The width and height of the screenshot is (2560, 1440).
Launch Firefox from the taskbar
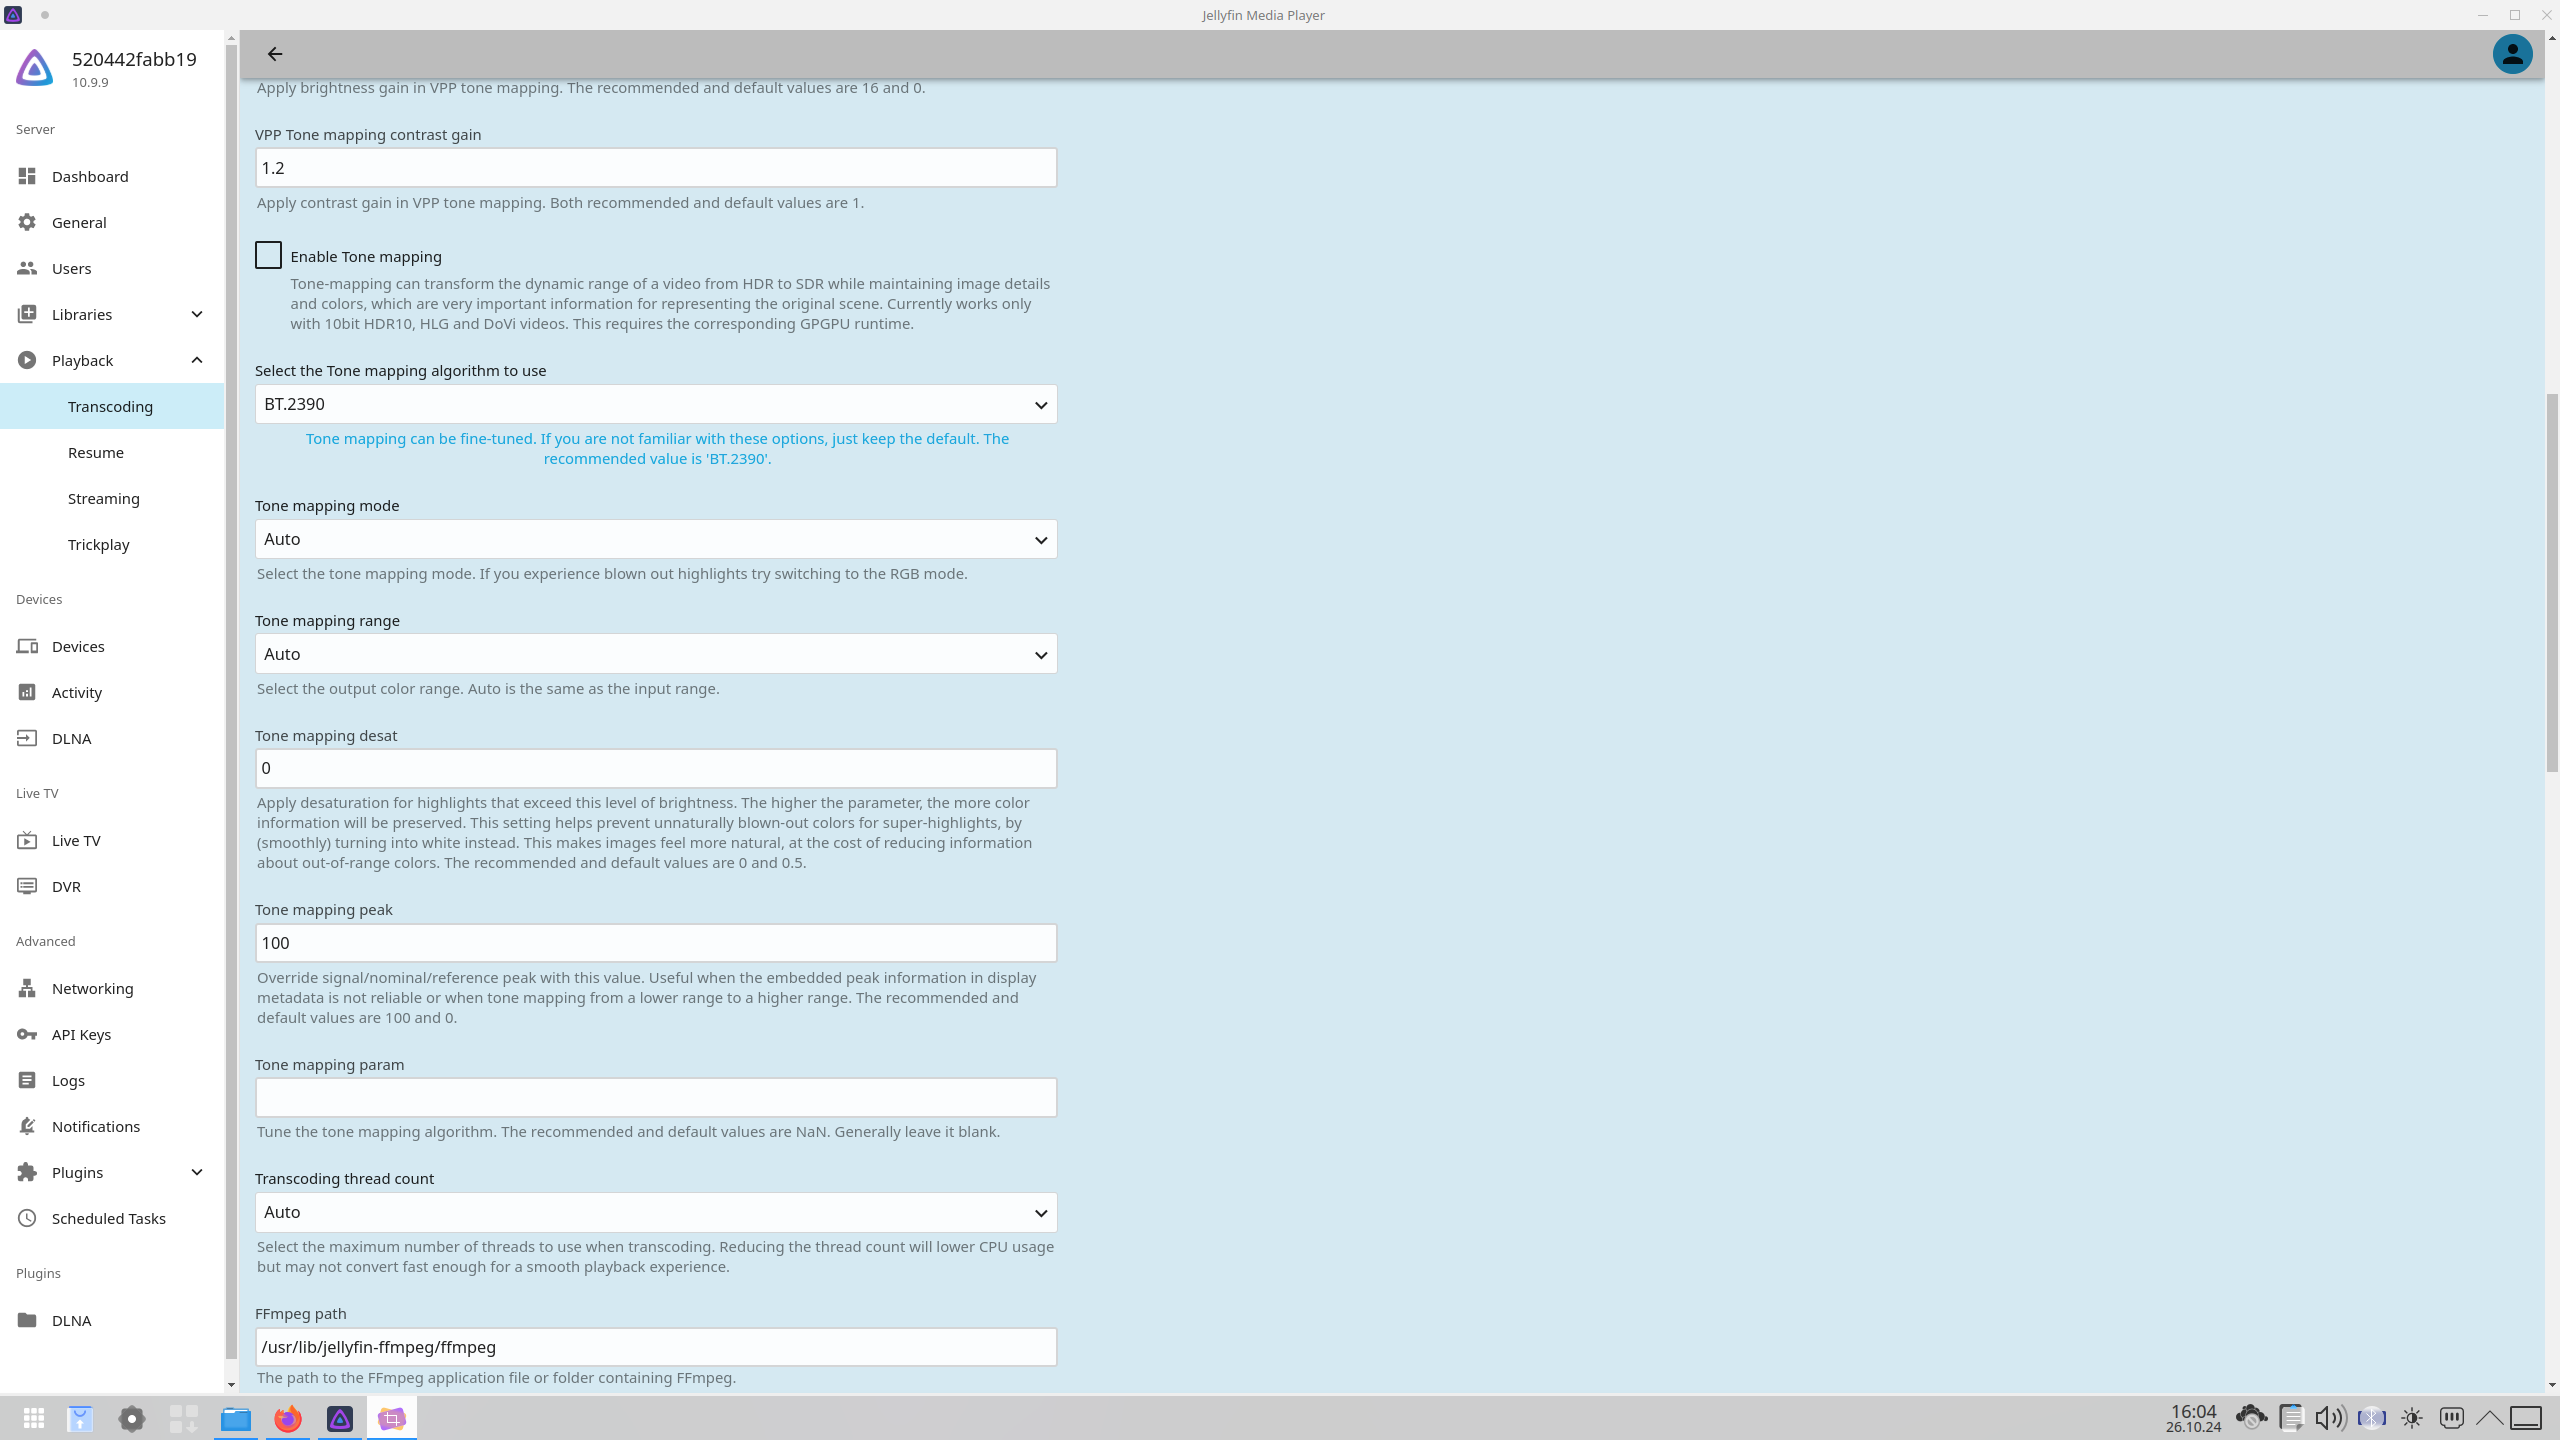click(x=288, y=1418)
